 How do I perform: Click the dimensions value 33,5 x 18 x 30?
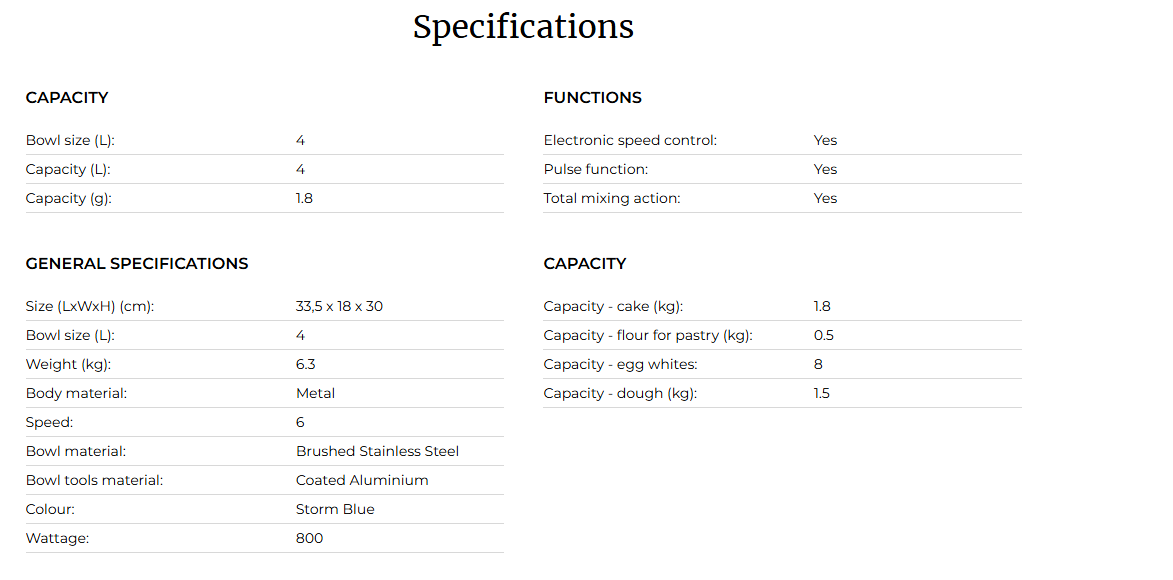pyautogui.click(x=340, y=307)
